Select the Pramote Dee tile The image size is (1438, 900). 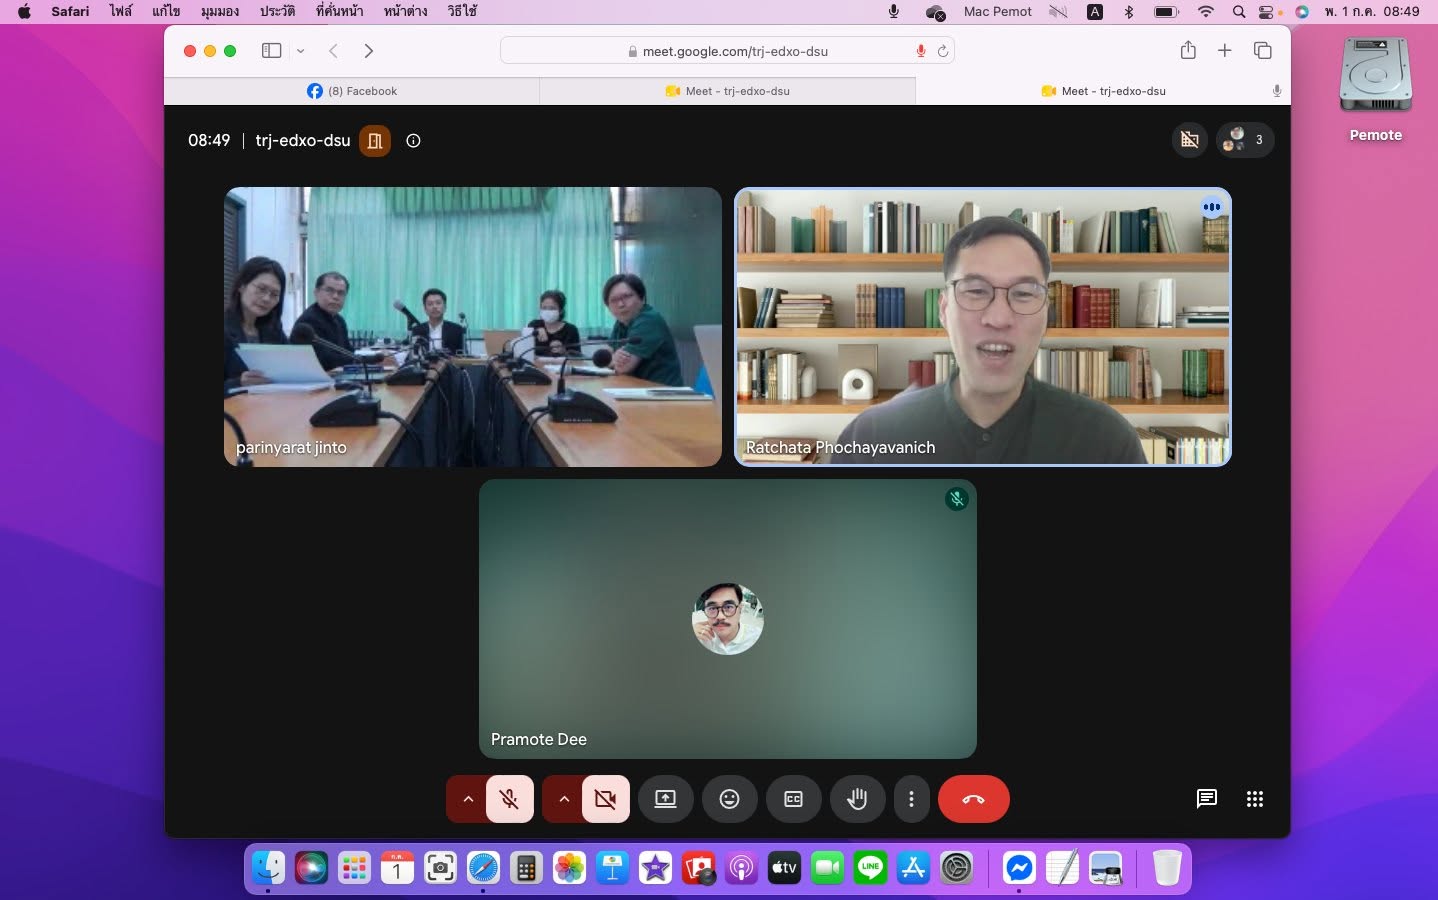click(728, 618)
